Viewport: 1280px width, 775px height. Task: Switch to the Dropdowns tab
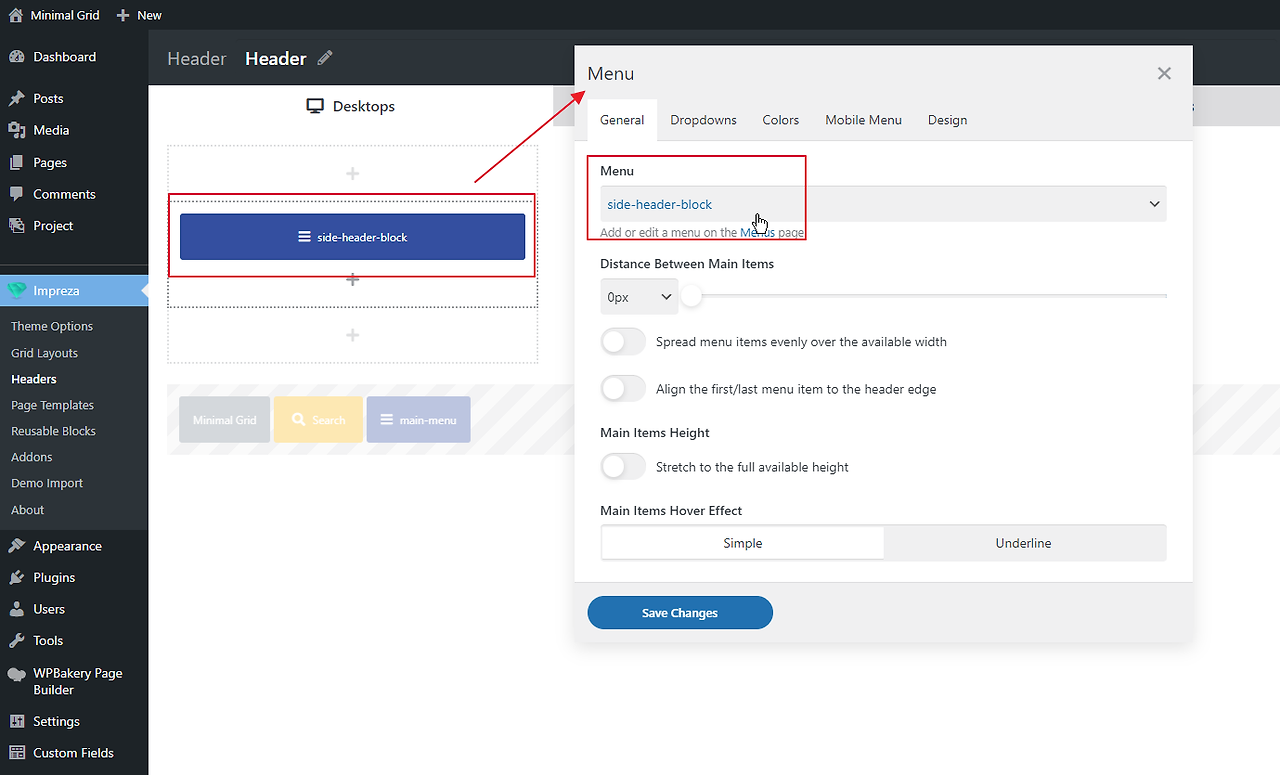[704, 120]
